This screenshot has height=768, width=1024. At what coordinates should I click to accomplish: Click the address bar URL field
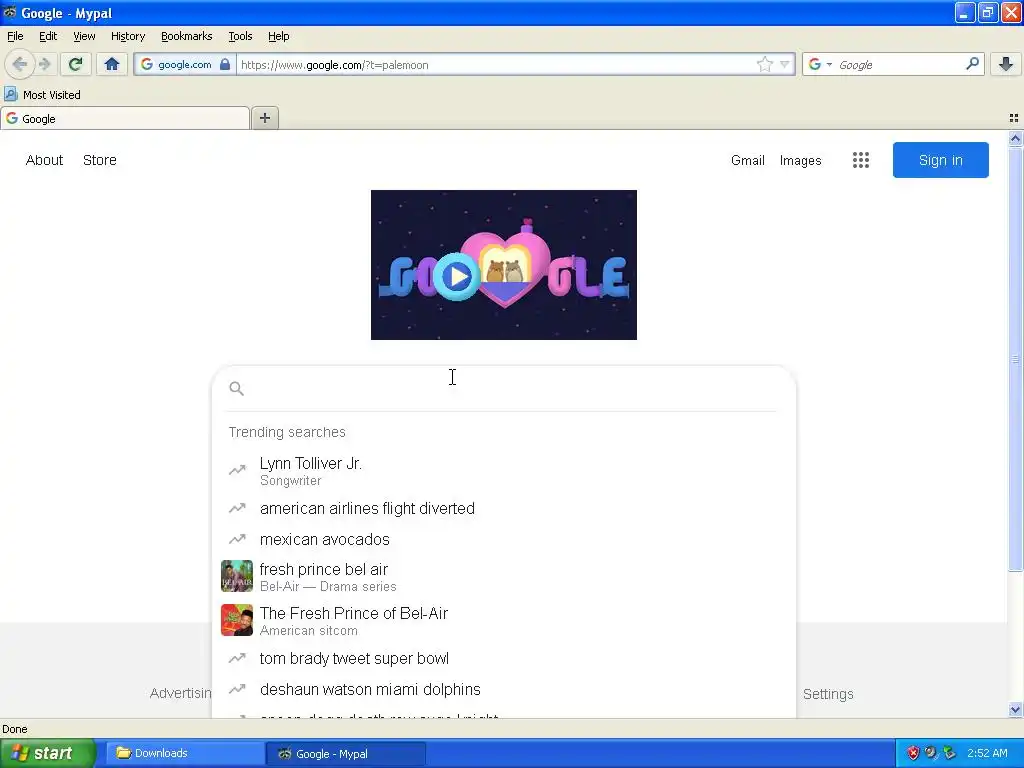(496, 65)
